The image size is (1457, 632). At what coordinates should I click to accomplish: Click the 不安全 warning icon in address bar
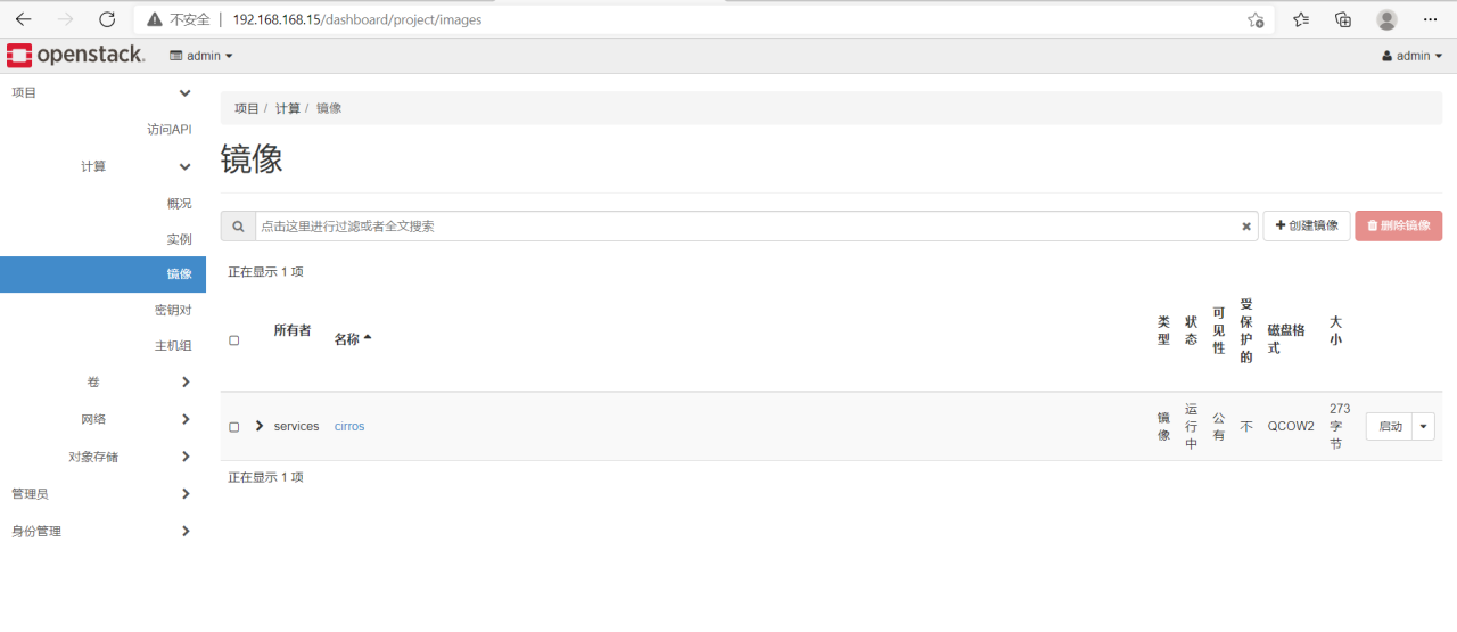(x=153, y=19)
